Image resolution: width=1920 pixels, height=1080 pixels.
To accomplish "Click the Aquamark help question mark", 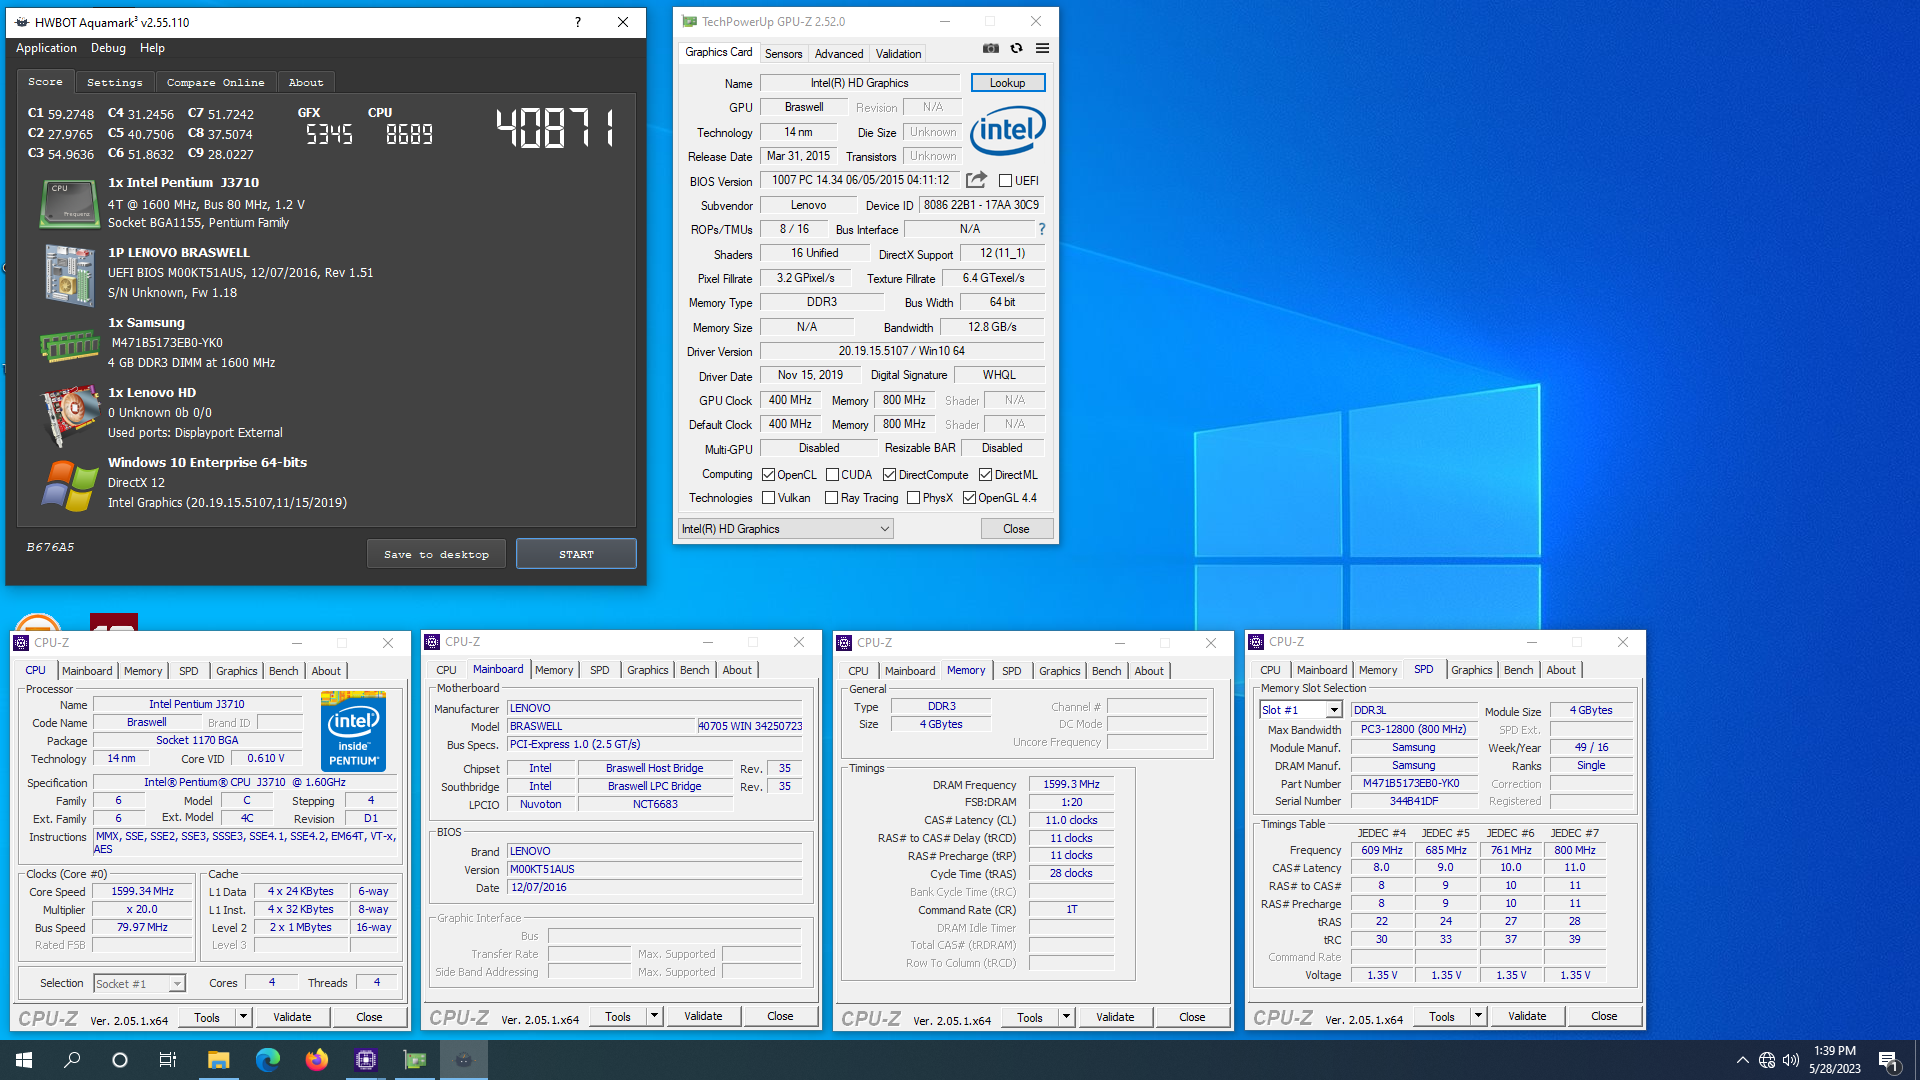I will coord(577,22).
